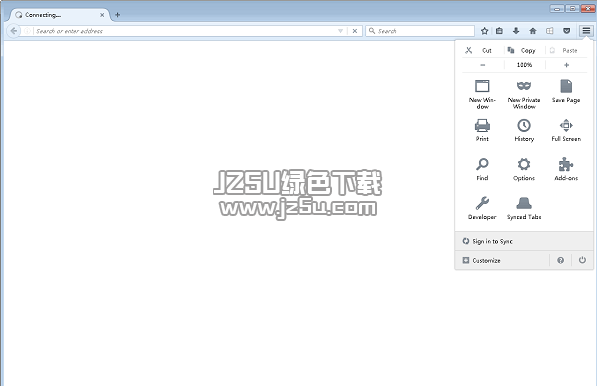
Task: Close the Connecting tab
Action: 102,15
